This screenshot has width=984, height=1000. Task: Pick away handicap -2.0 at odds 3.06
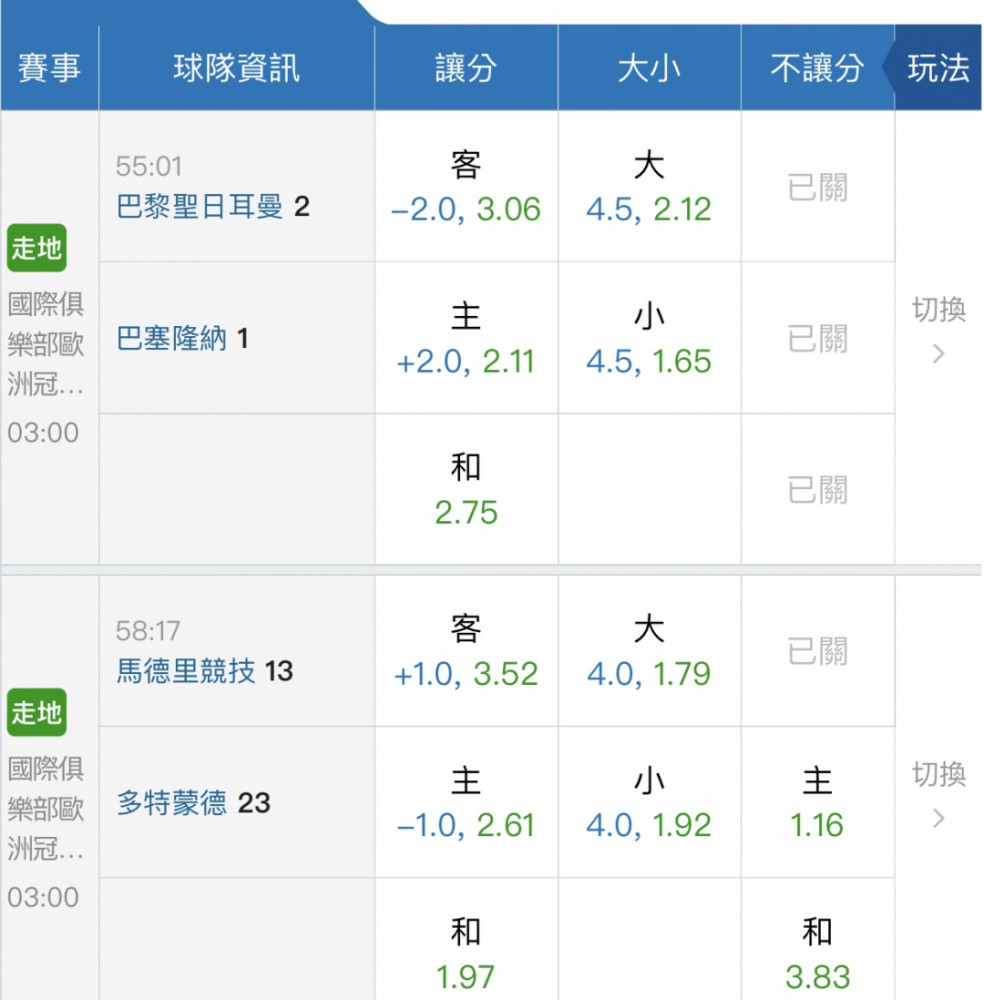pos(466,187)
